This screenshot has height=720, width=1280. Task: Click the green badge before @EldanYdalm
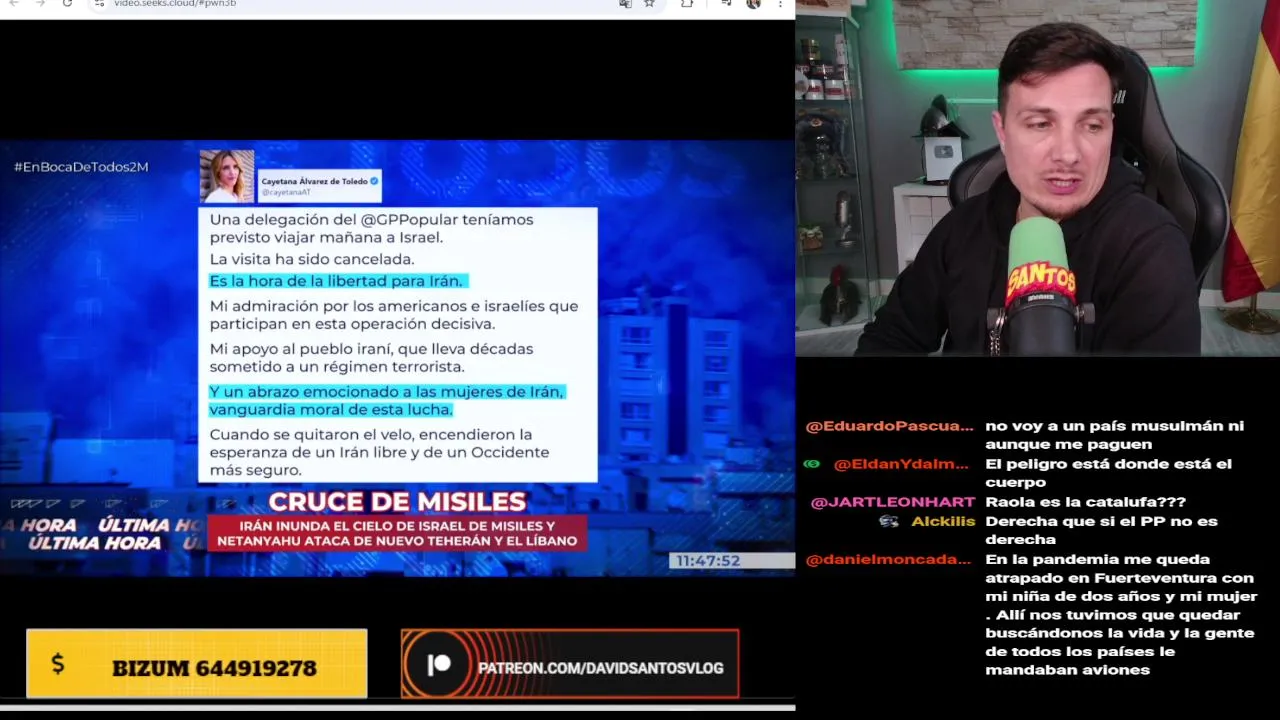coord(811,464)
